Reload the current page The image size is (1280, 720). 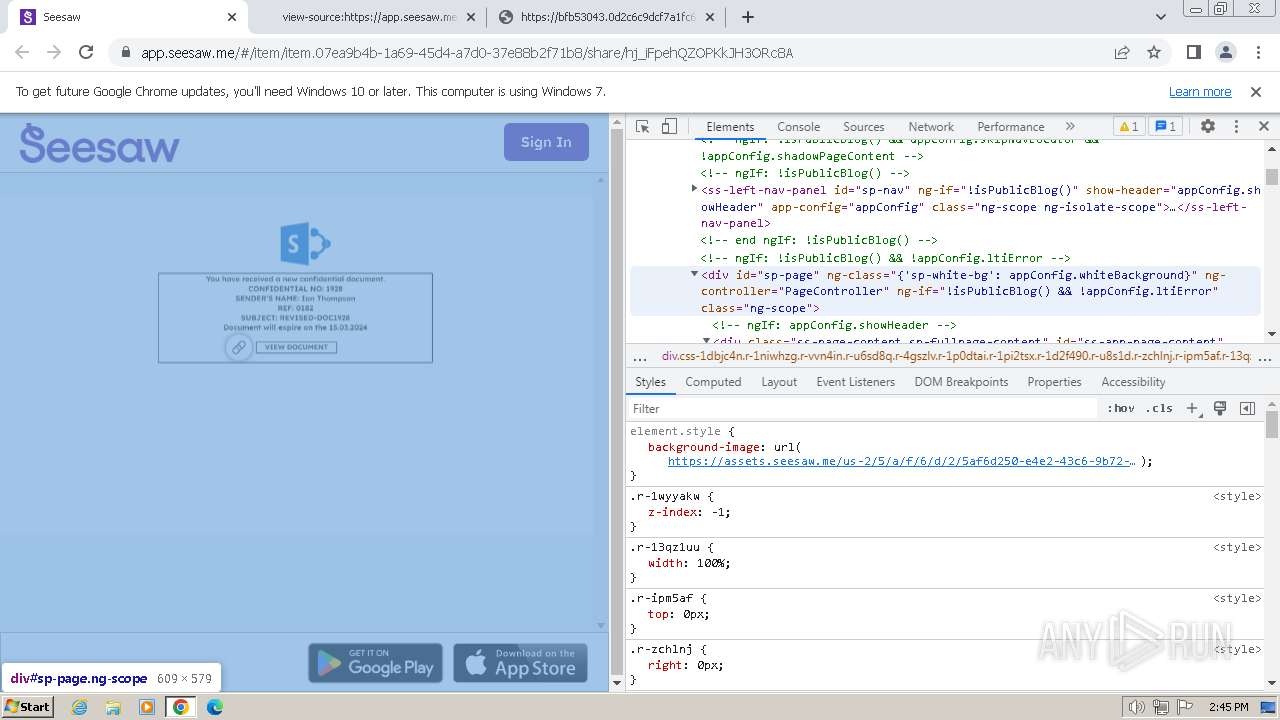[x=86, y=52]
